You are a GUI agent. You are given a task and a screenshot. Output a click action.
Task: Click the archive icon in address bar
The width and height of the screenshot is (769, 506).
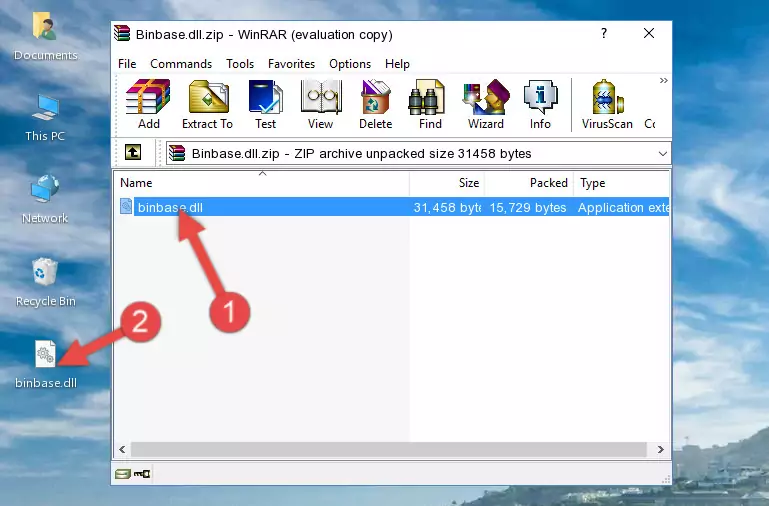pyautogui.click(x=177, y=153)
